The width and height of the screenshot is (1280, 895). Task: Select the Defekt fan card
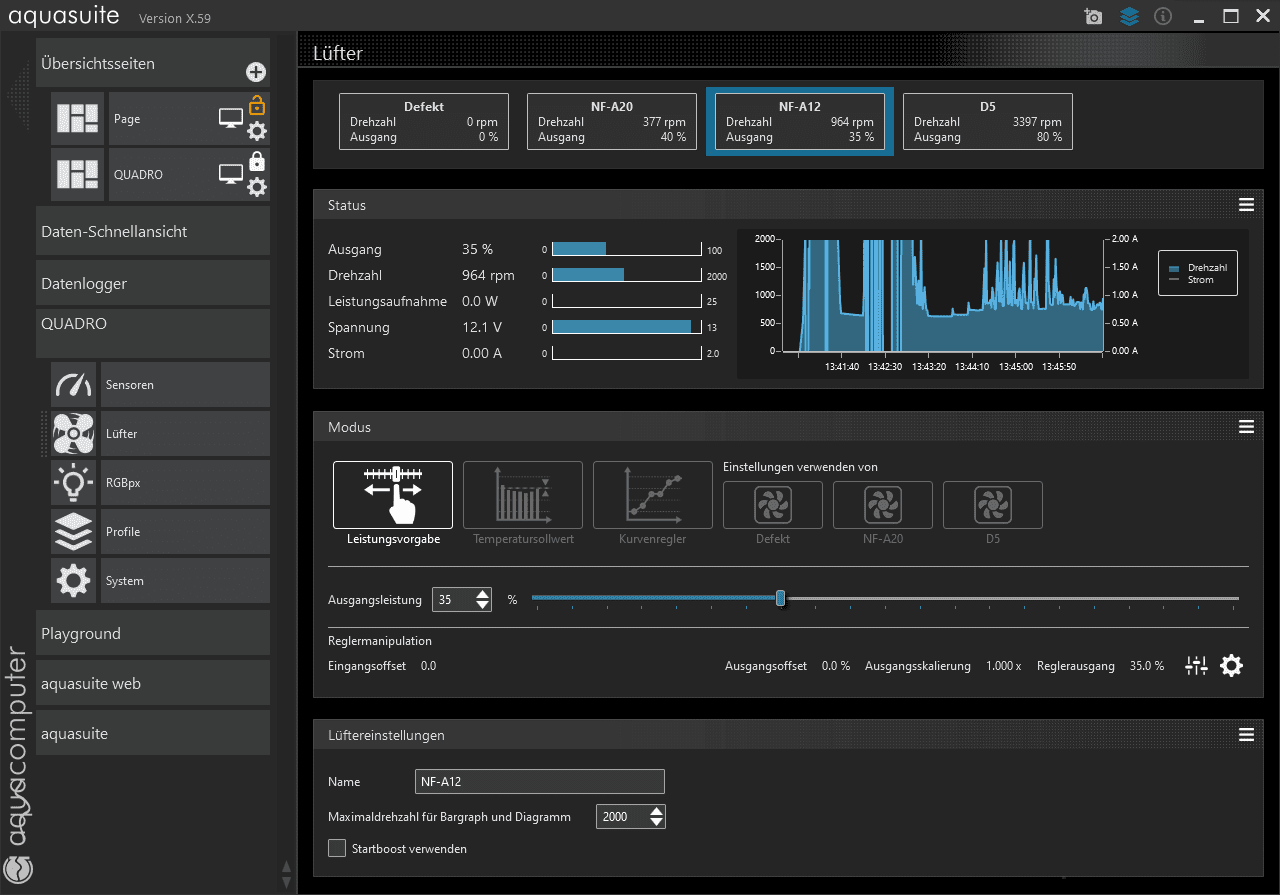[x=424, y=121]
